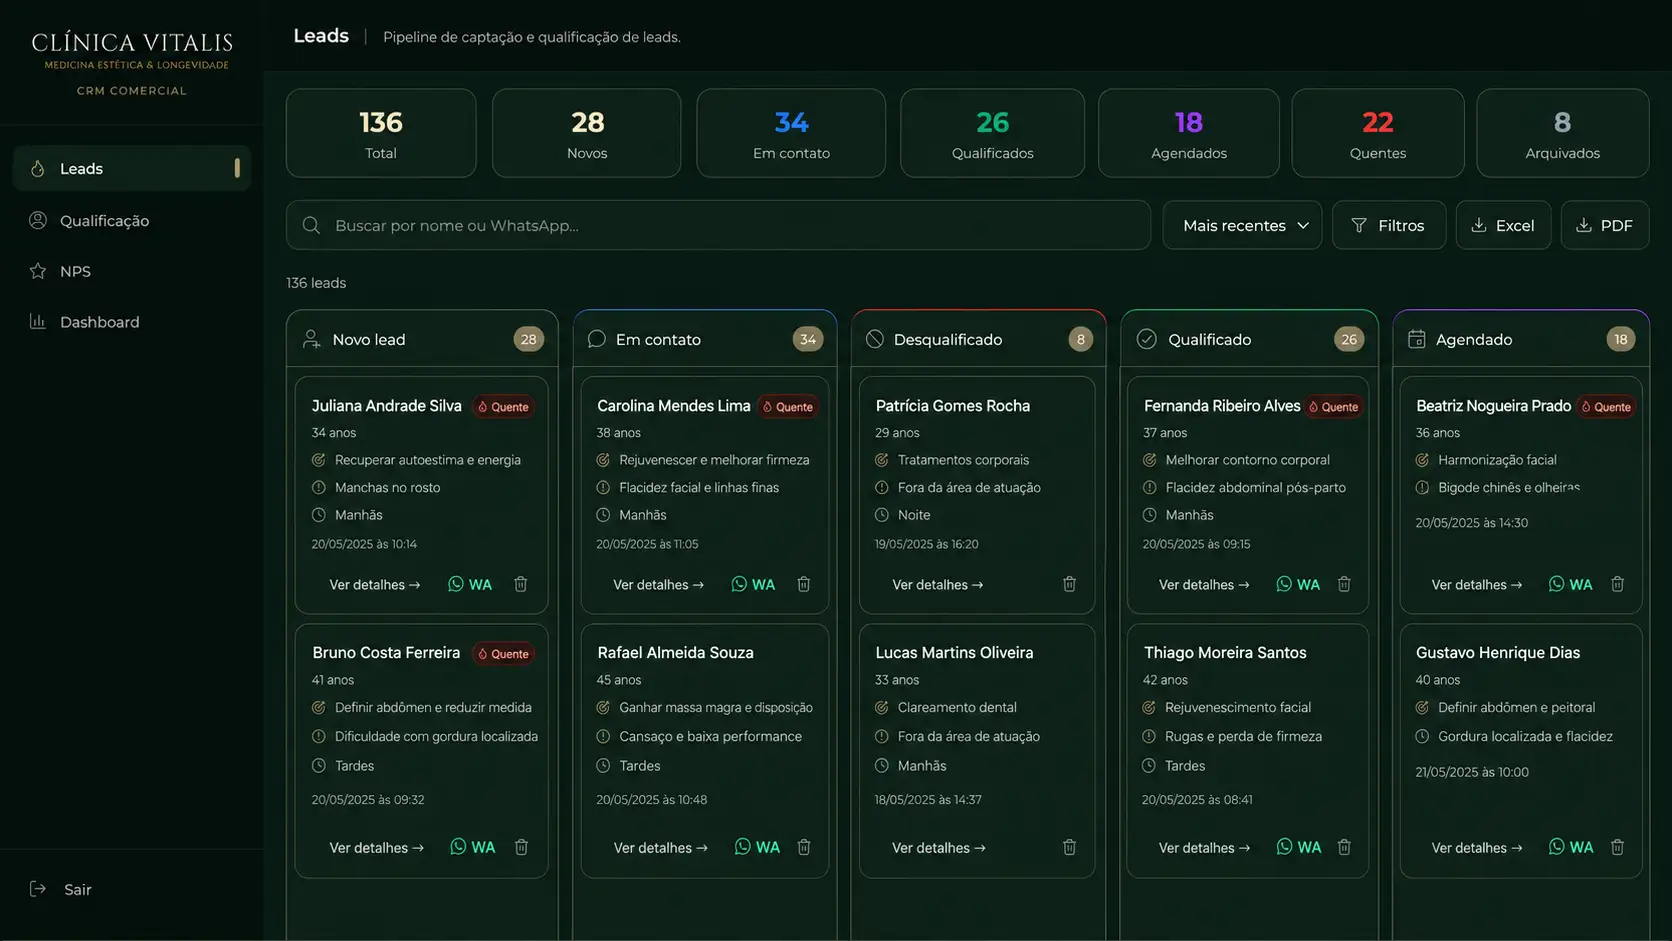The image size is (1672, 941).
Task: Open the Mais recentes sort dropdown
Action: 1242,225
